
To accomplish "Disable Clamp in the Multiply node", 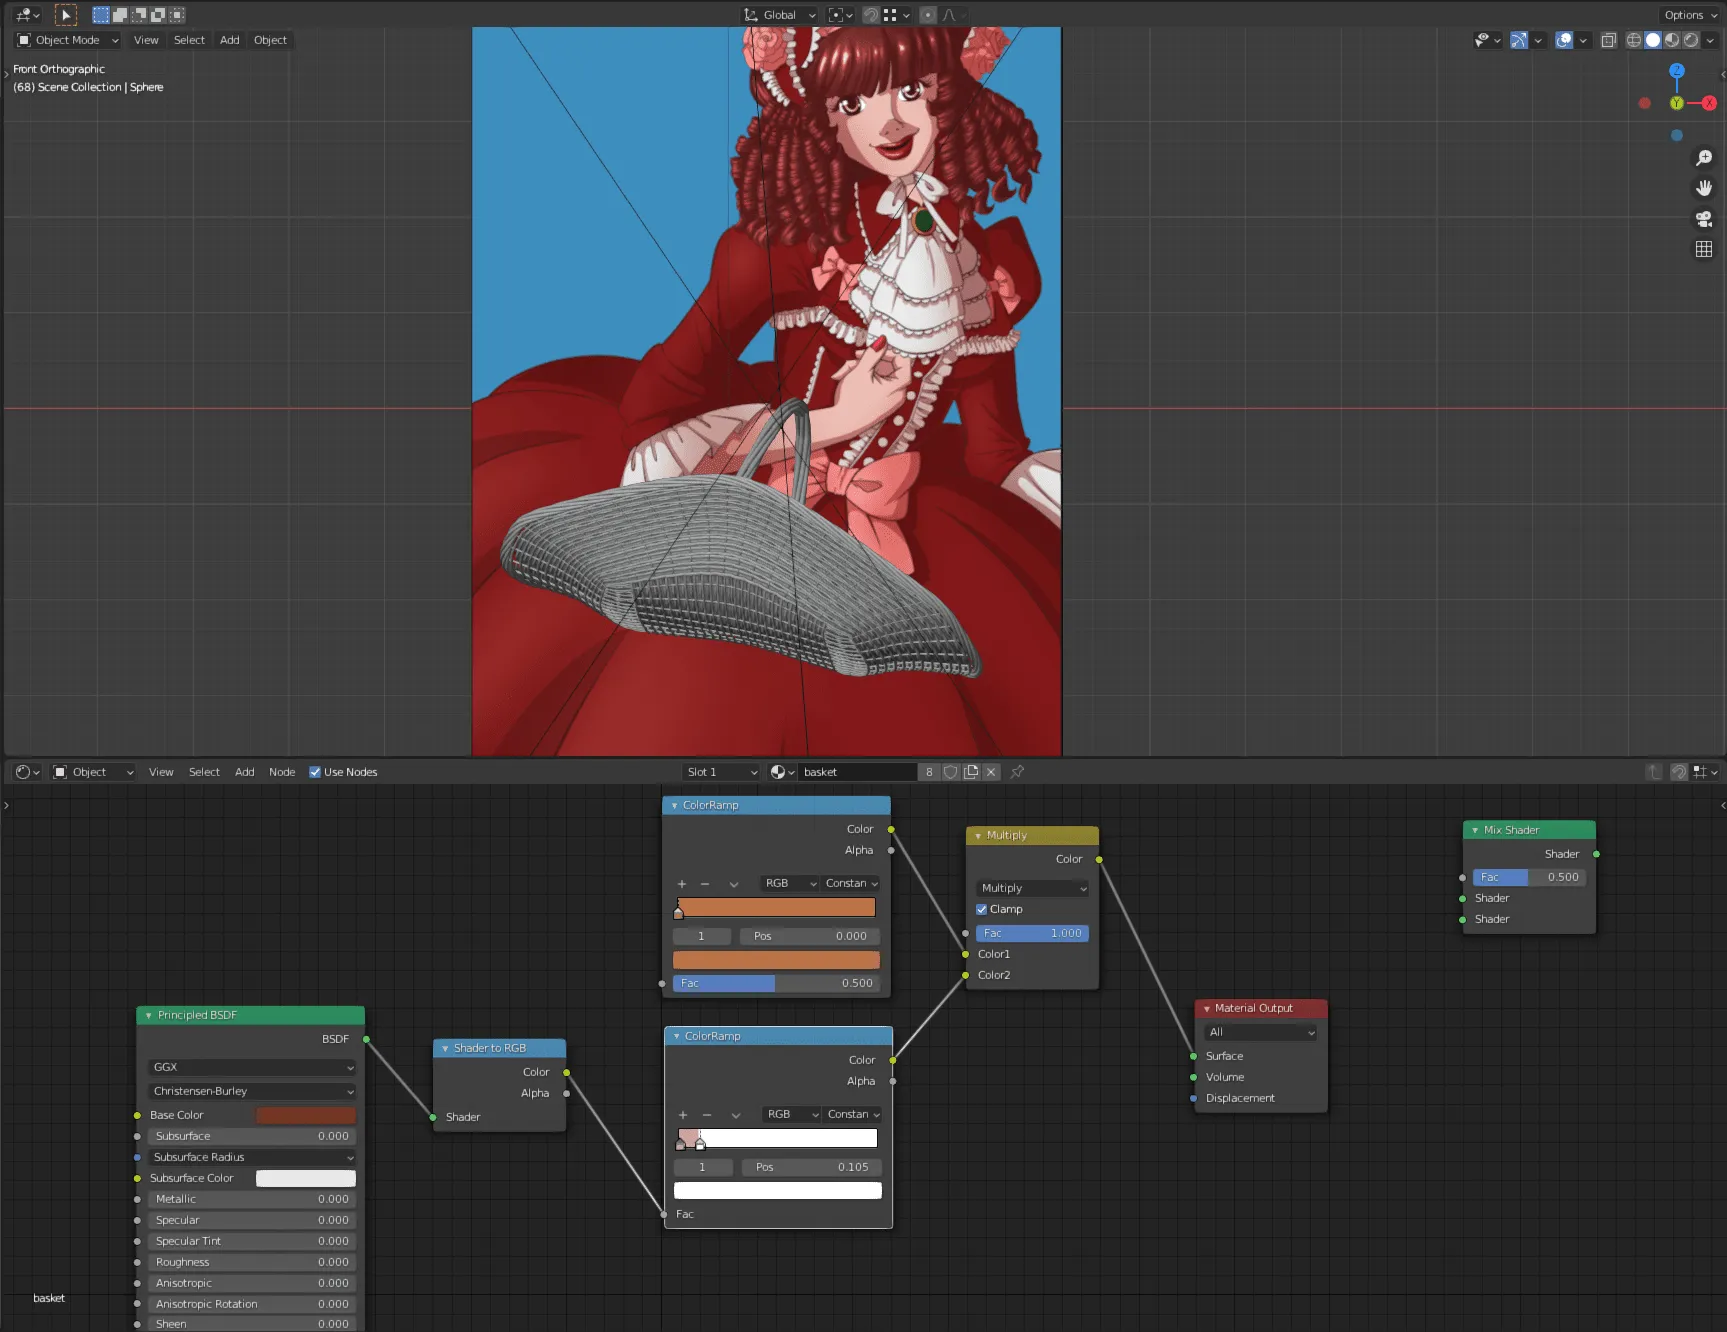I will 982,909.
